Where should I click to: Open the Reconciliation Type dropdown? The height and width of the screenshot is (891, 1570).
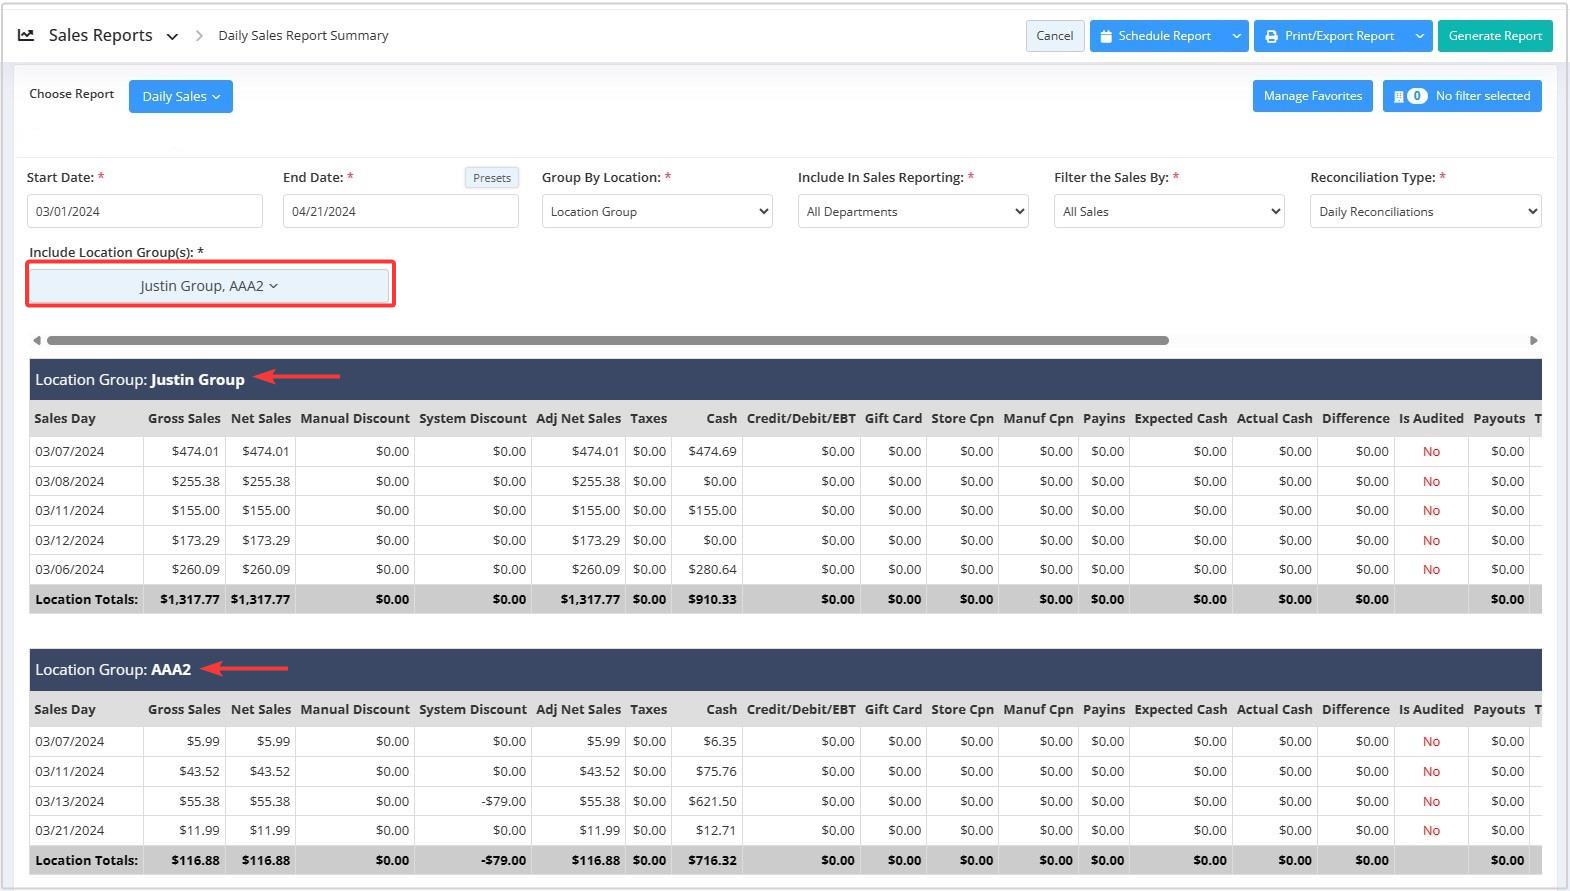pos(1425,211)
